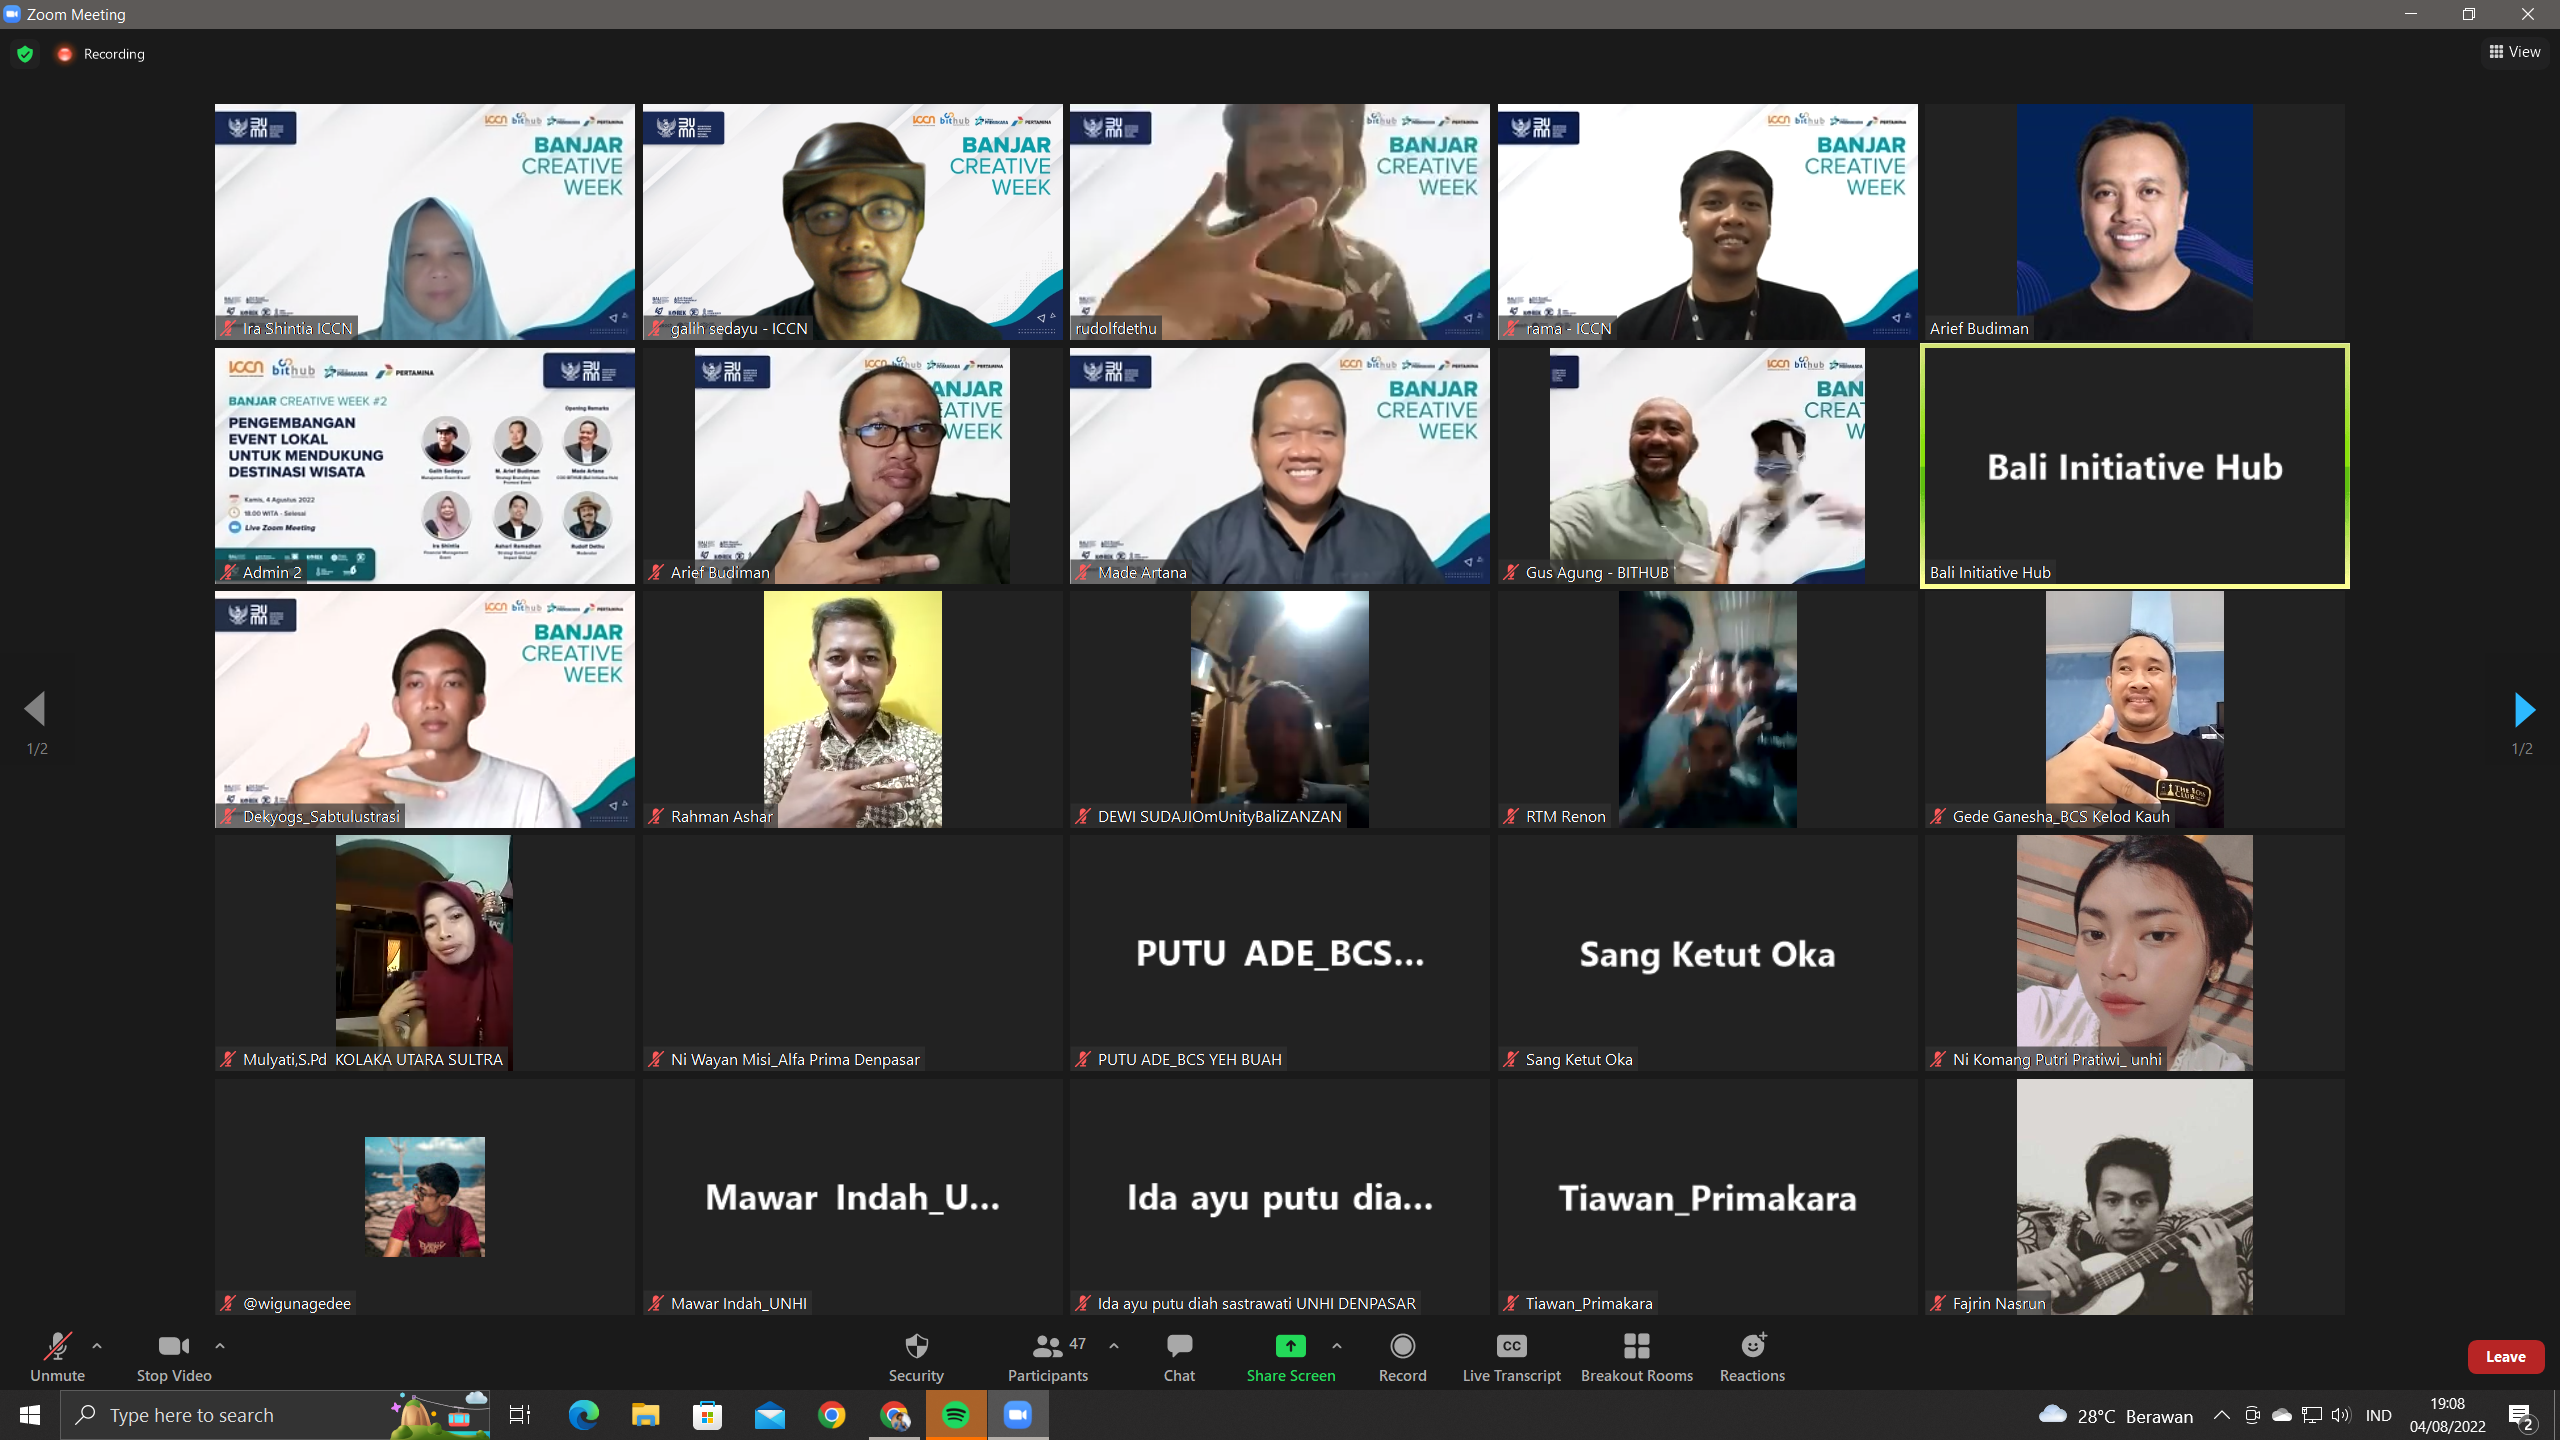
Task: Open volume control from the system tray
Action: 2340,1414
